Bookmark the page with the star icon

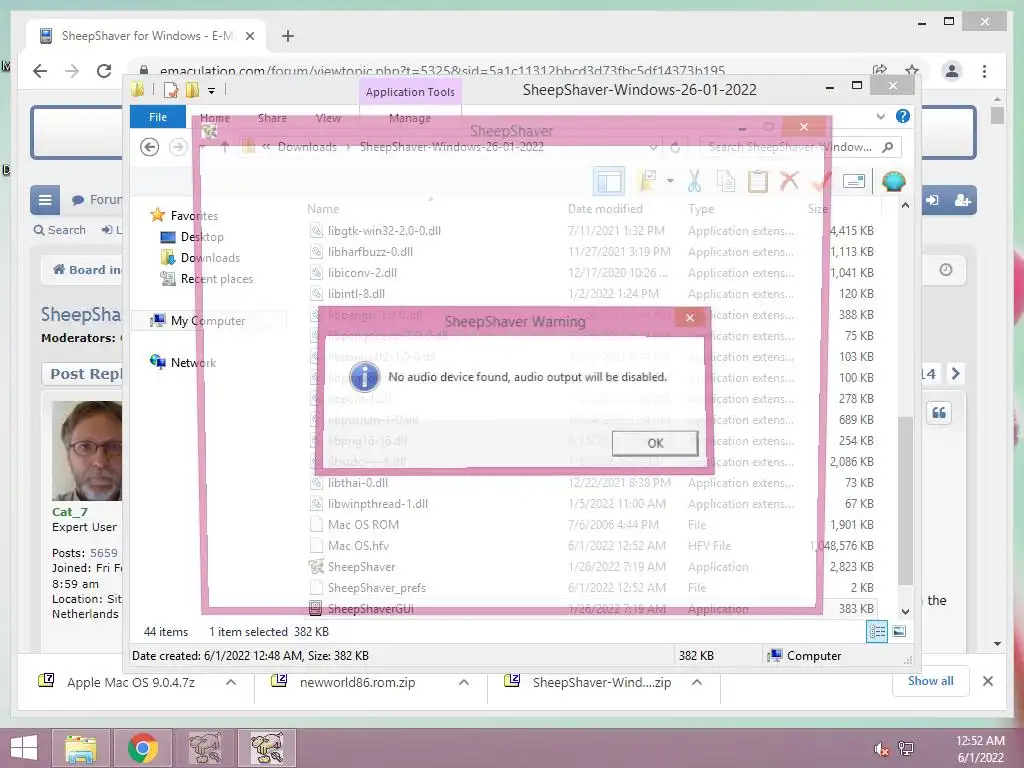(912, 71)
